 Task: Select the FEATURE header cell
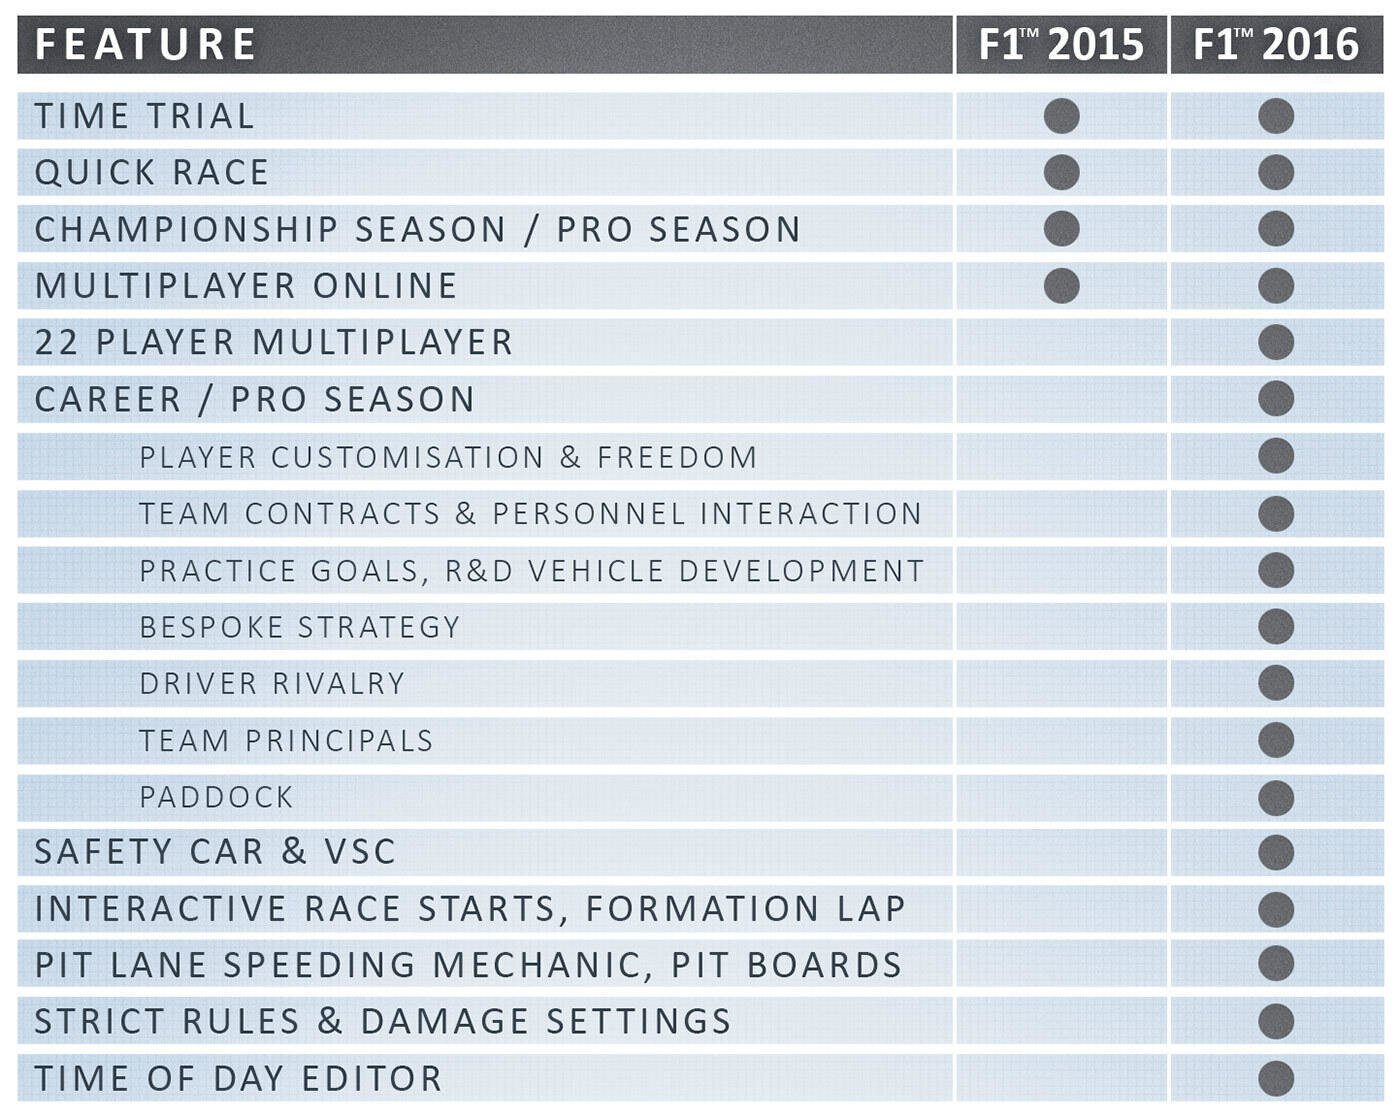coord(485,45)
